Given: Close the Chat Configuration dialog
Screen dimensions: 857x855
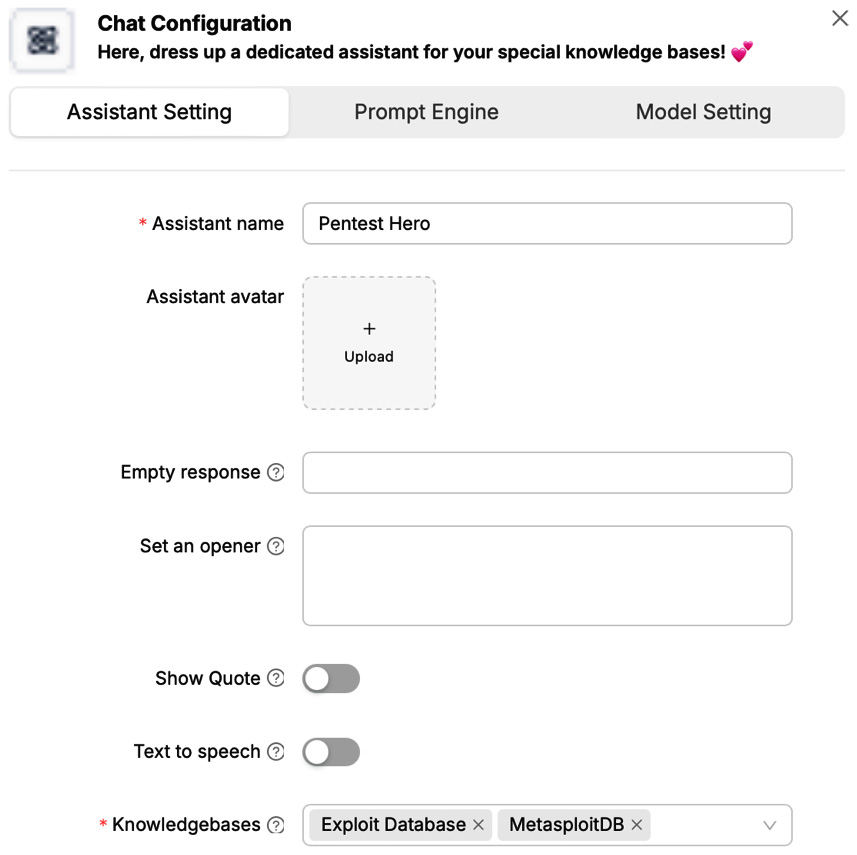Looking at the screenshot, I should (840, 19).
